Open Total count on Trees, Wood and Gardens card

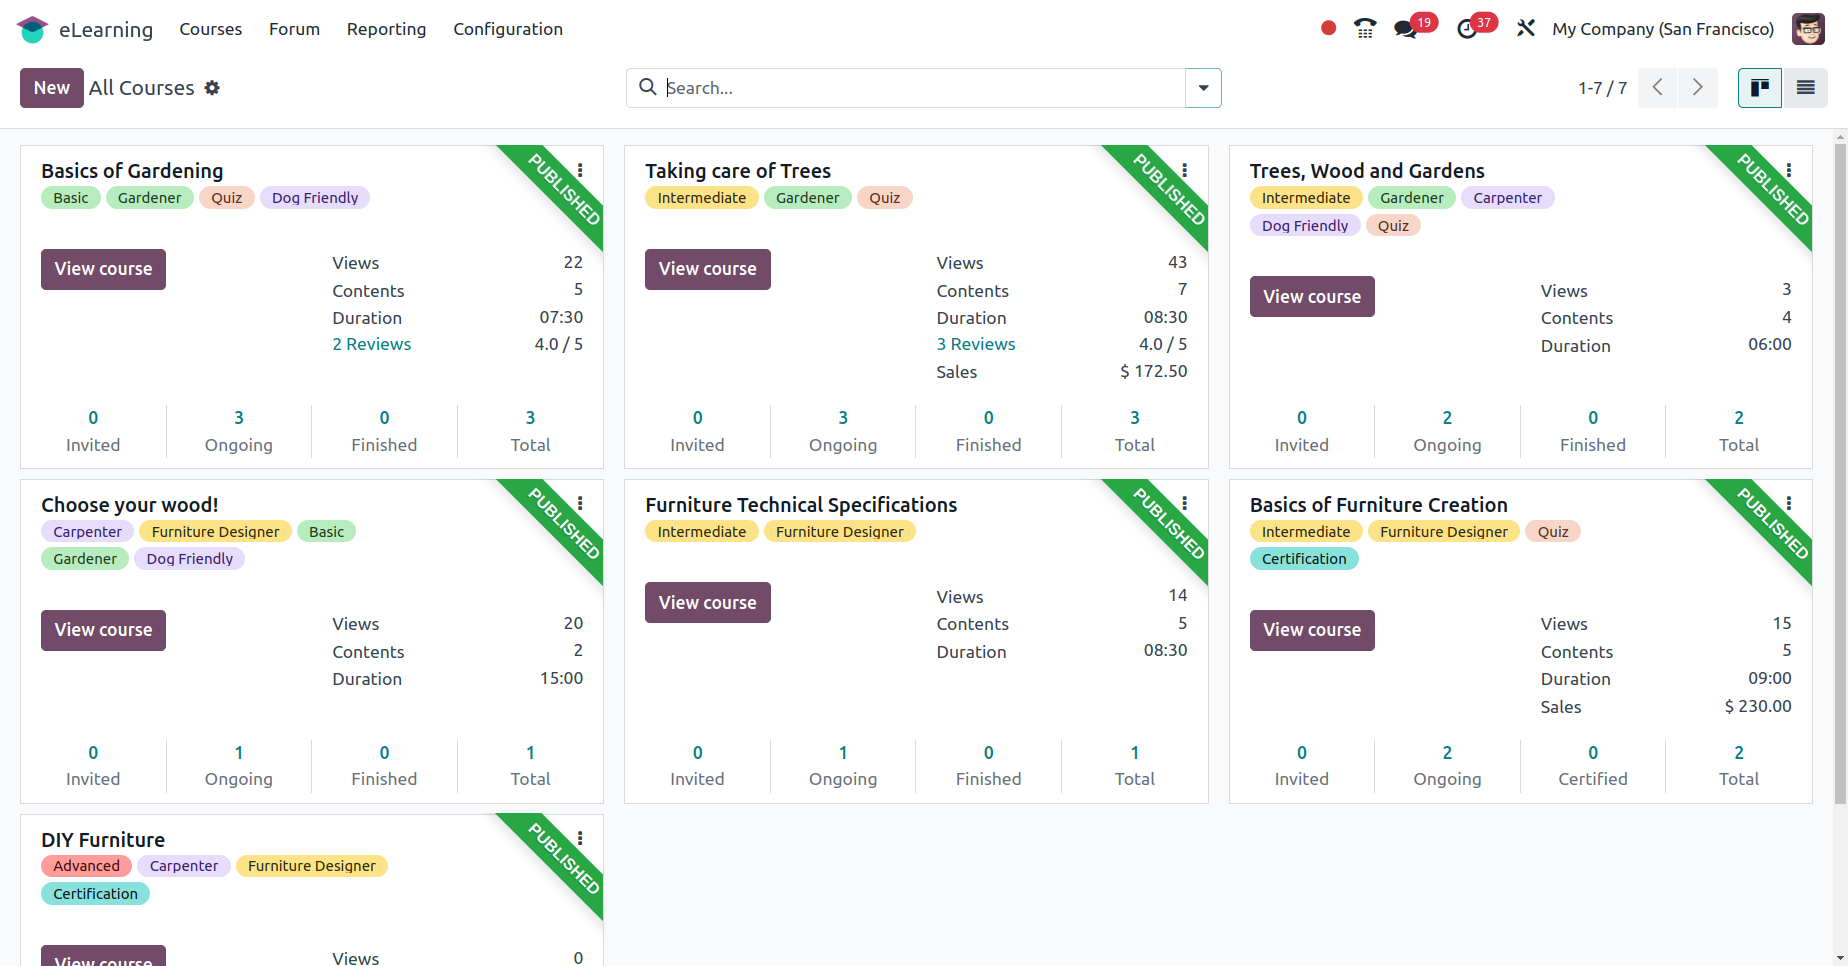[x=1739, y=431]
